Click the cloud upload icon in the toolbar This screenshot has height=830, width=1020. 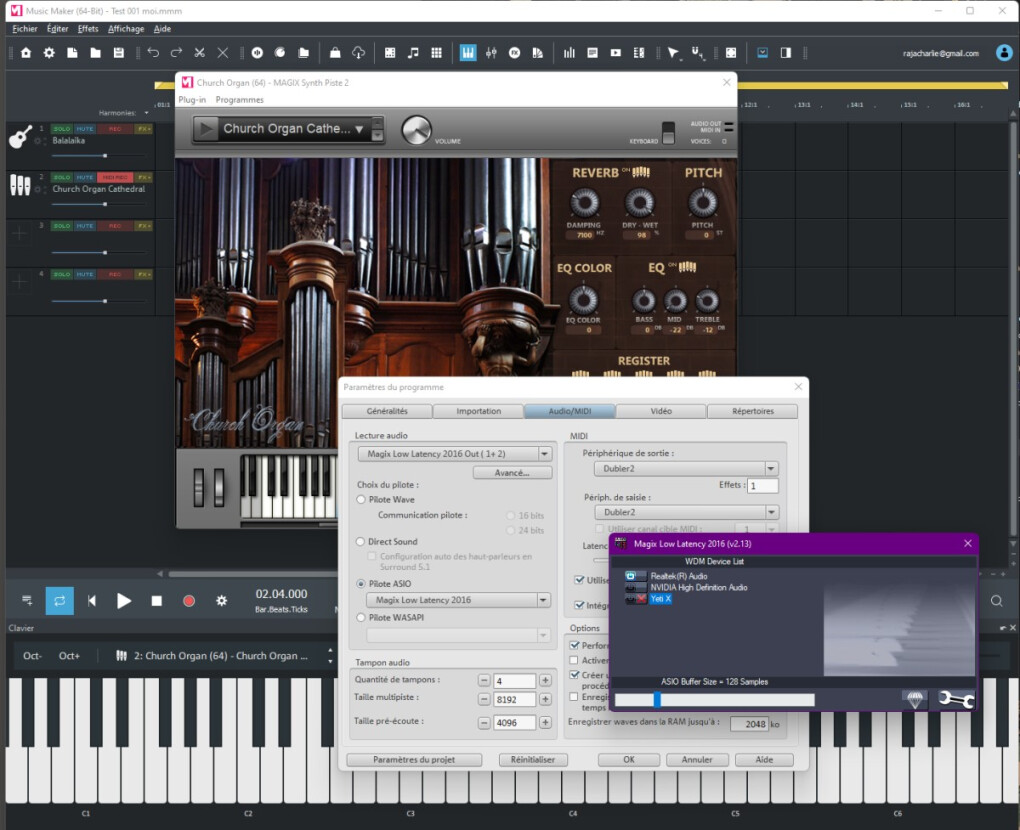pos(358,53)
